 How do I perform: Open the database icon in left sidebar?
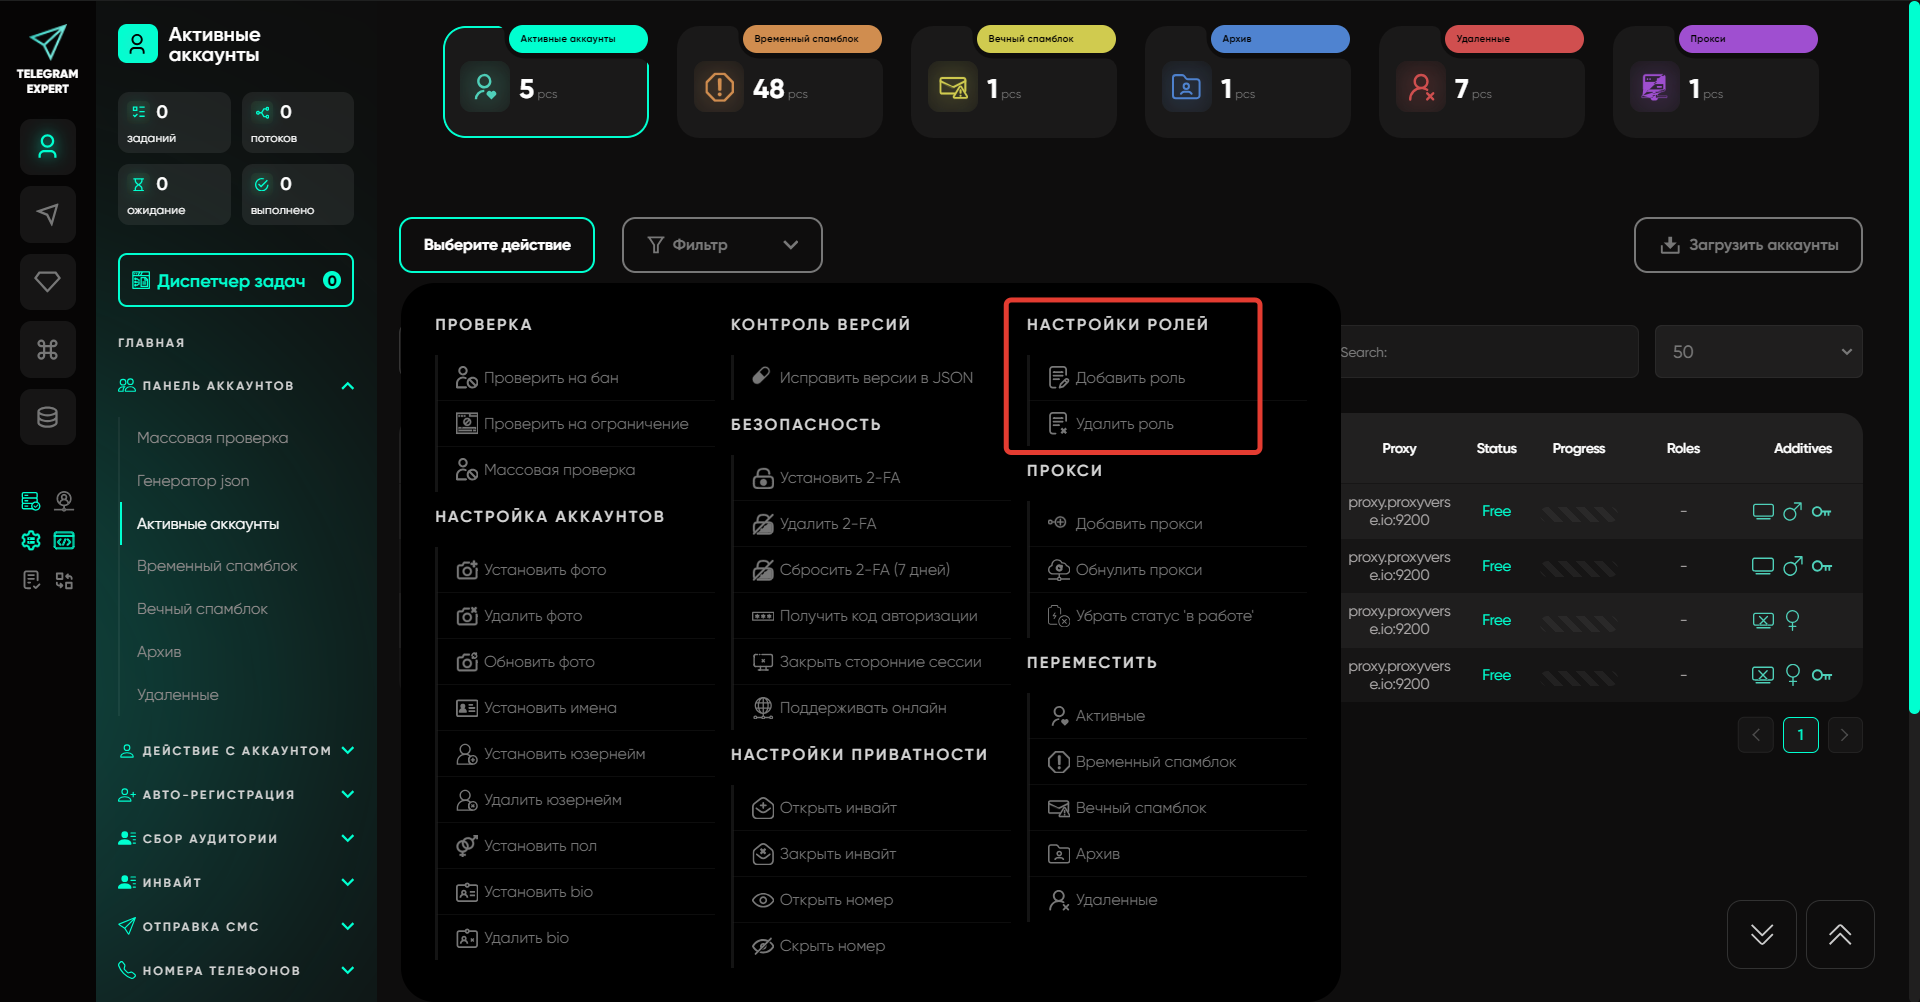tap(47, 417)
